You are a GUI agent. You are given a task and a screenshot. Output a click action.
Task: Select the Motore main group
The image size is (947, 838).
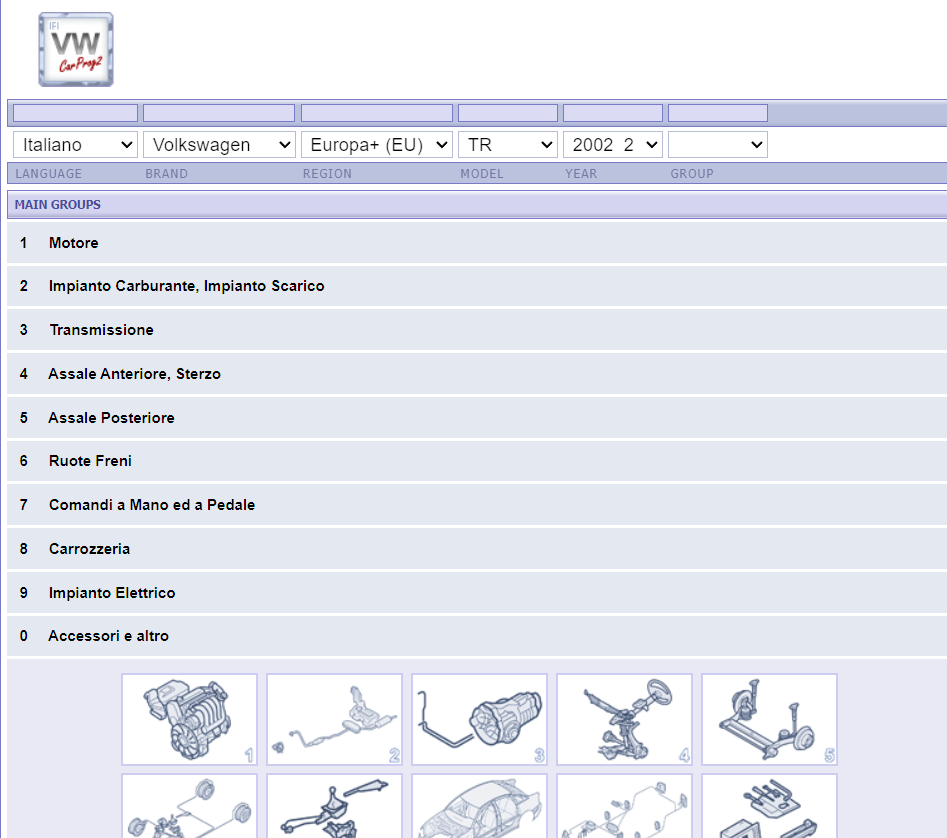tap(477, 243)
